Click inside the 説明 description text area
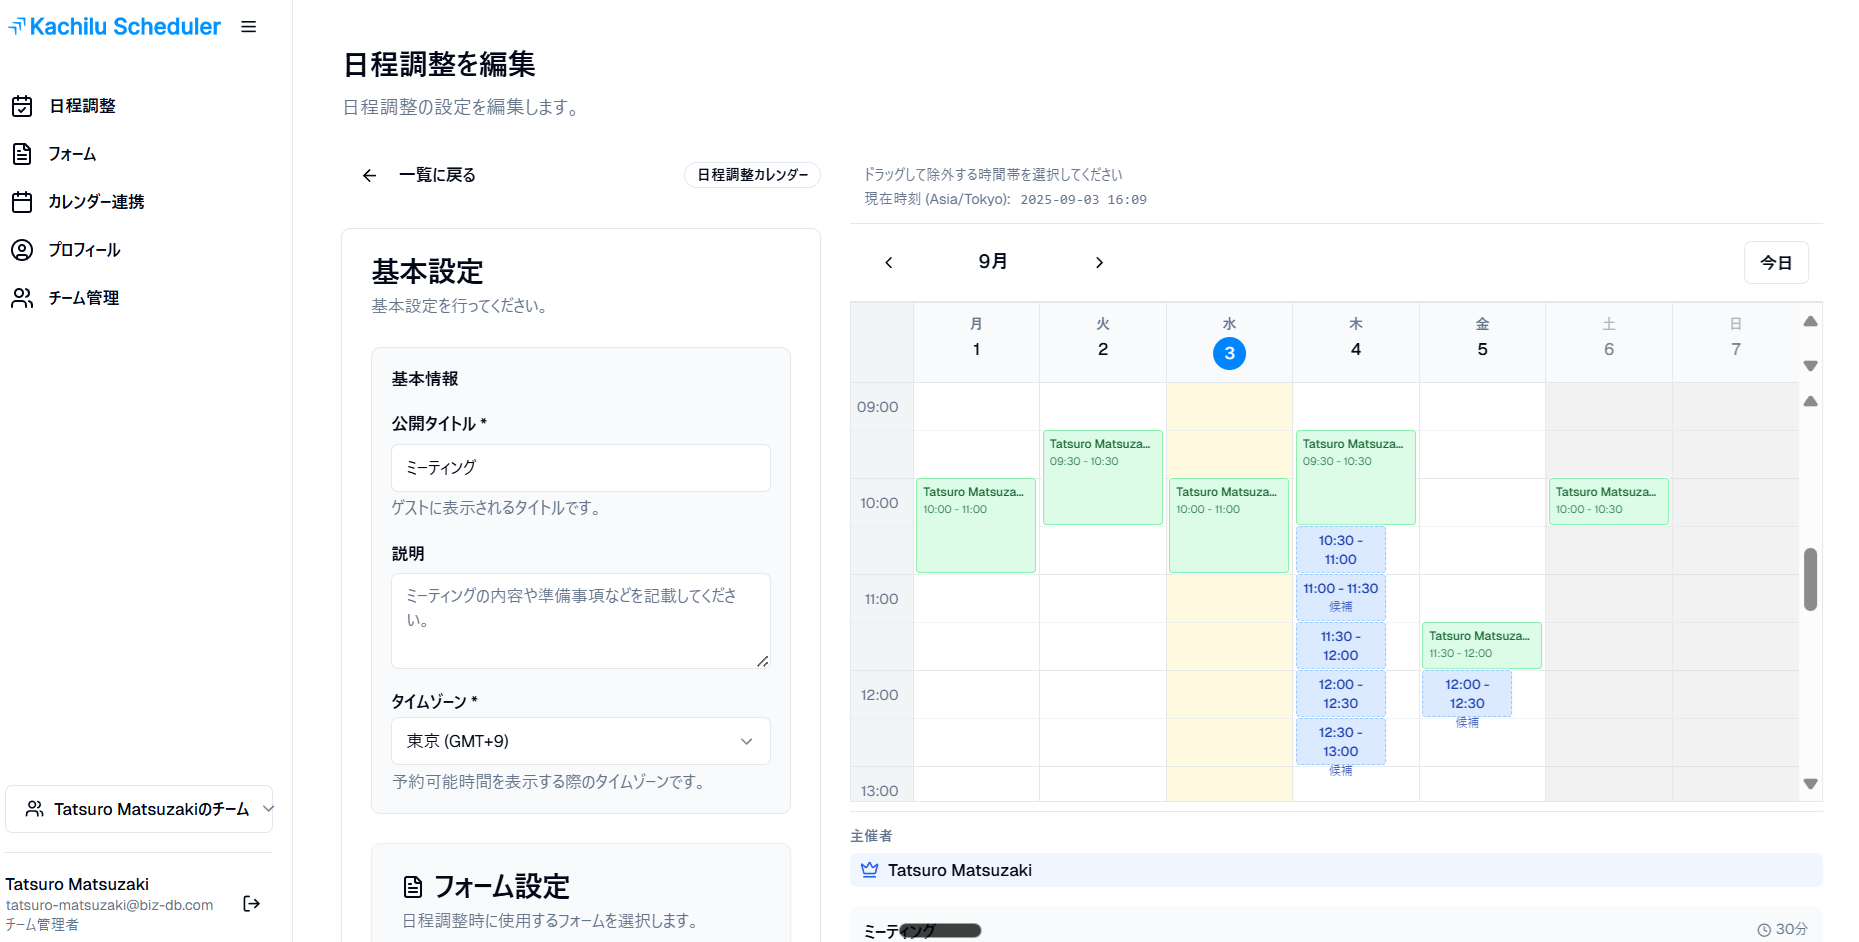1859x942 pixels. 580,620
